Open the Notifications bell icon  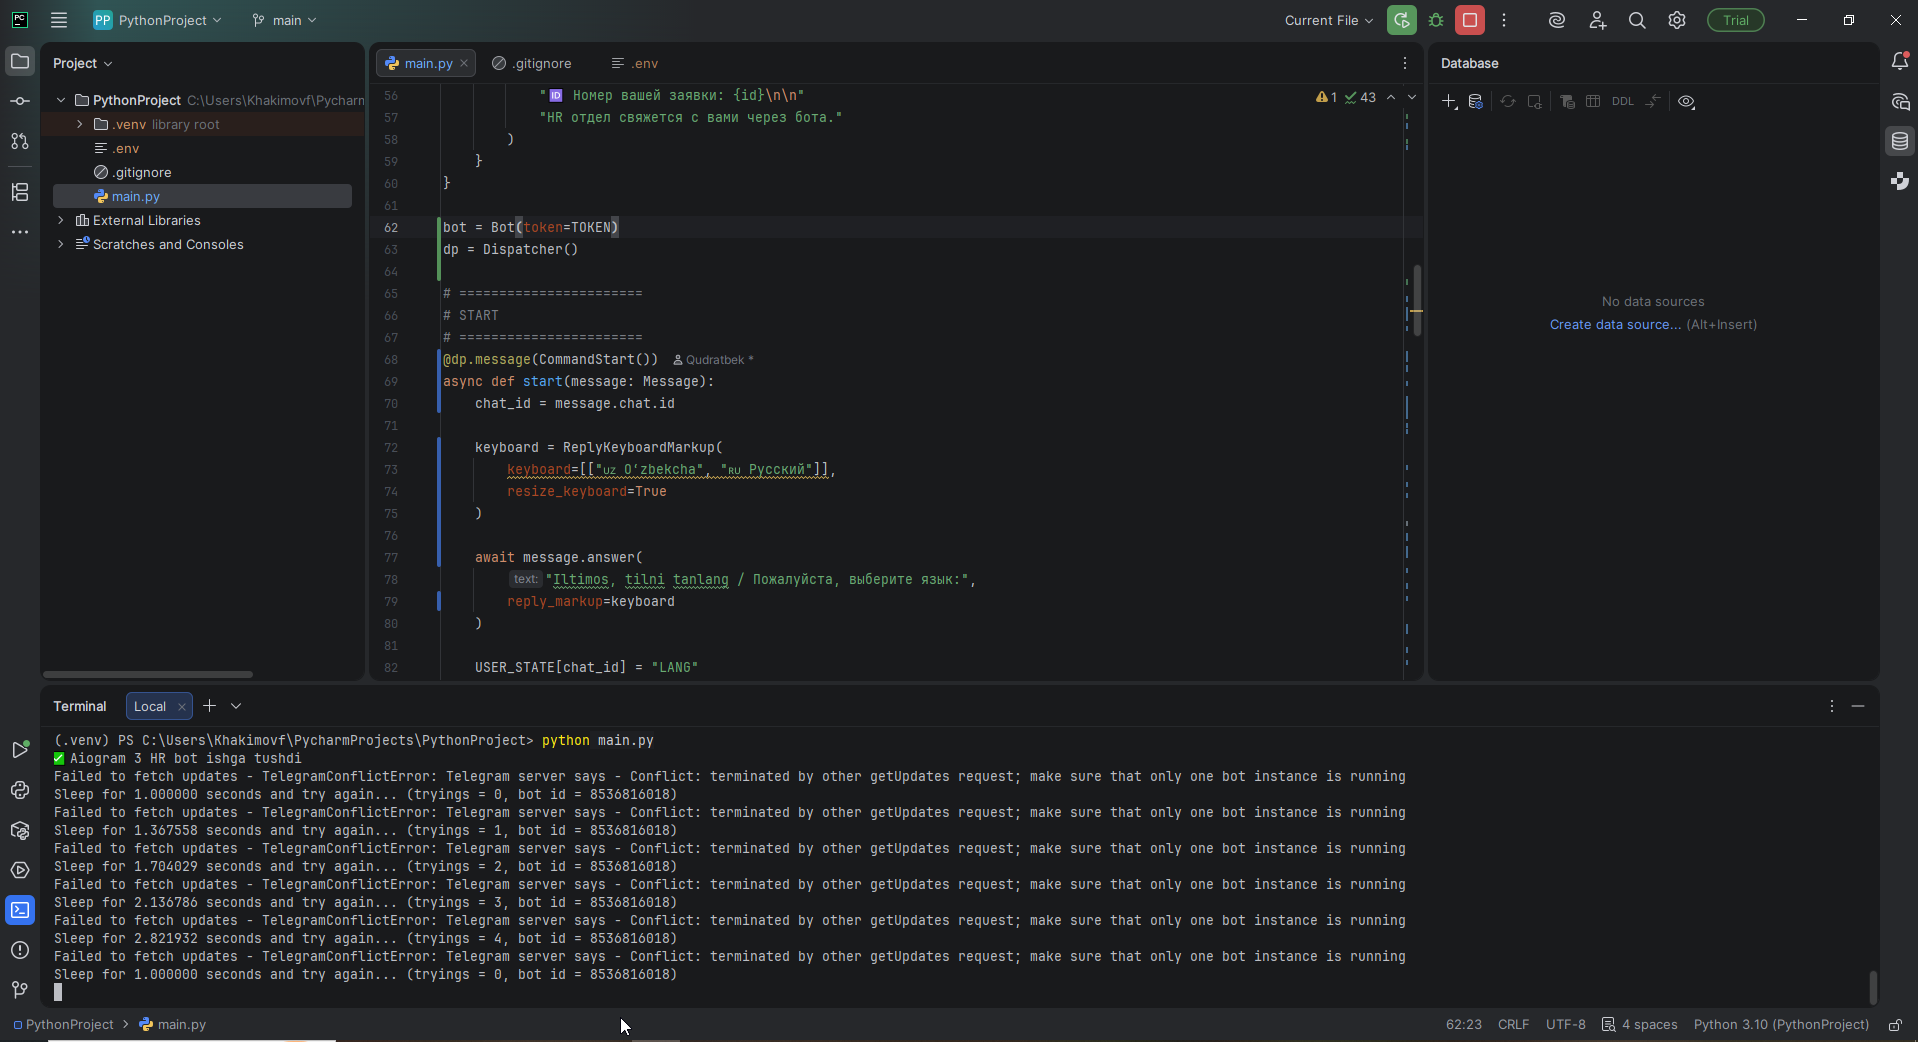pos(1900,62)
